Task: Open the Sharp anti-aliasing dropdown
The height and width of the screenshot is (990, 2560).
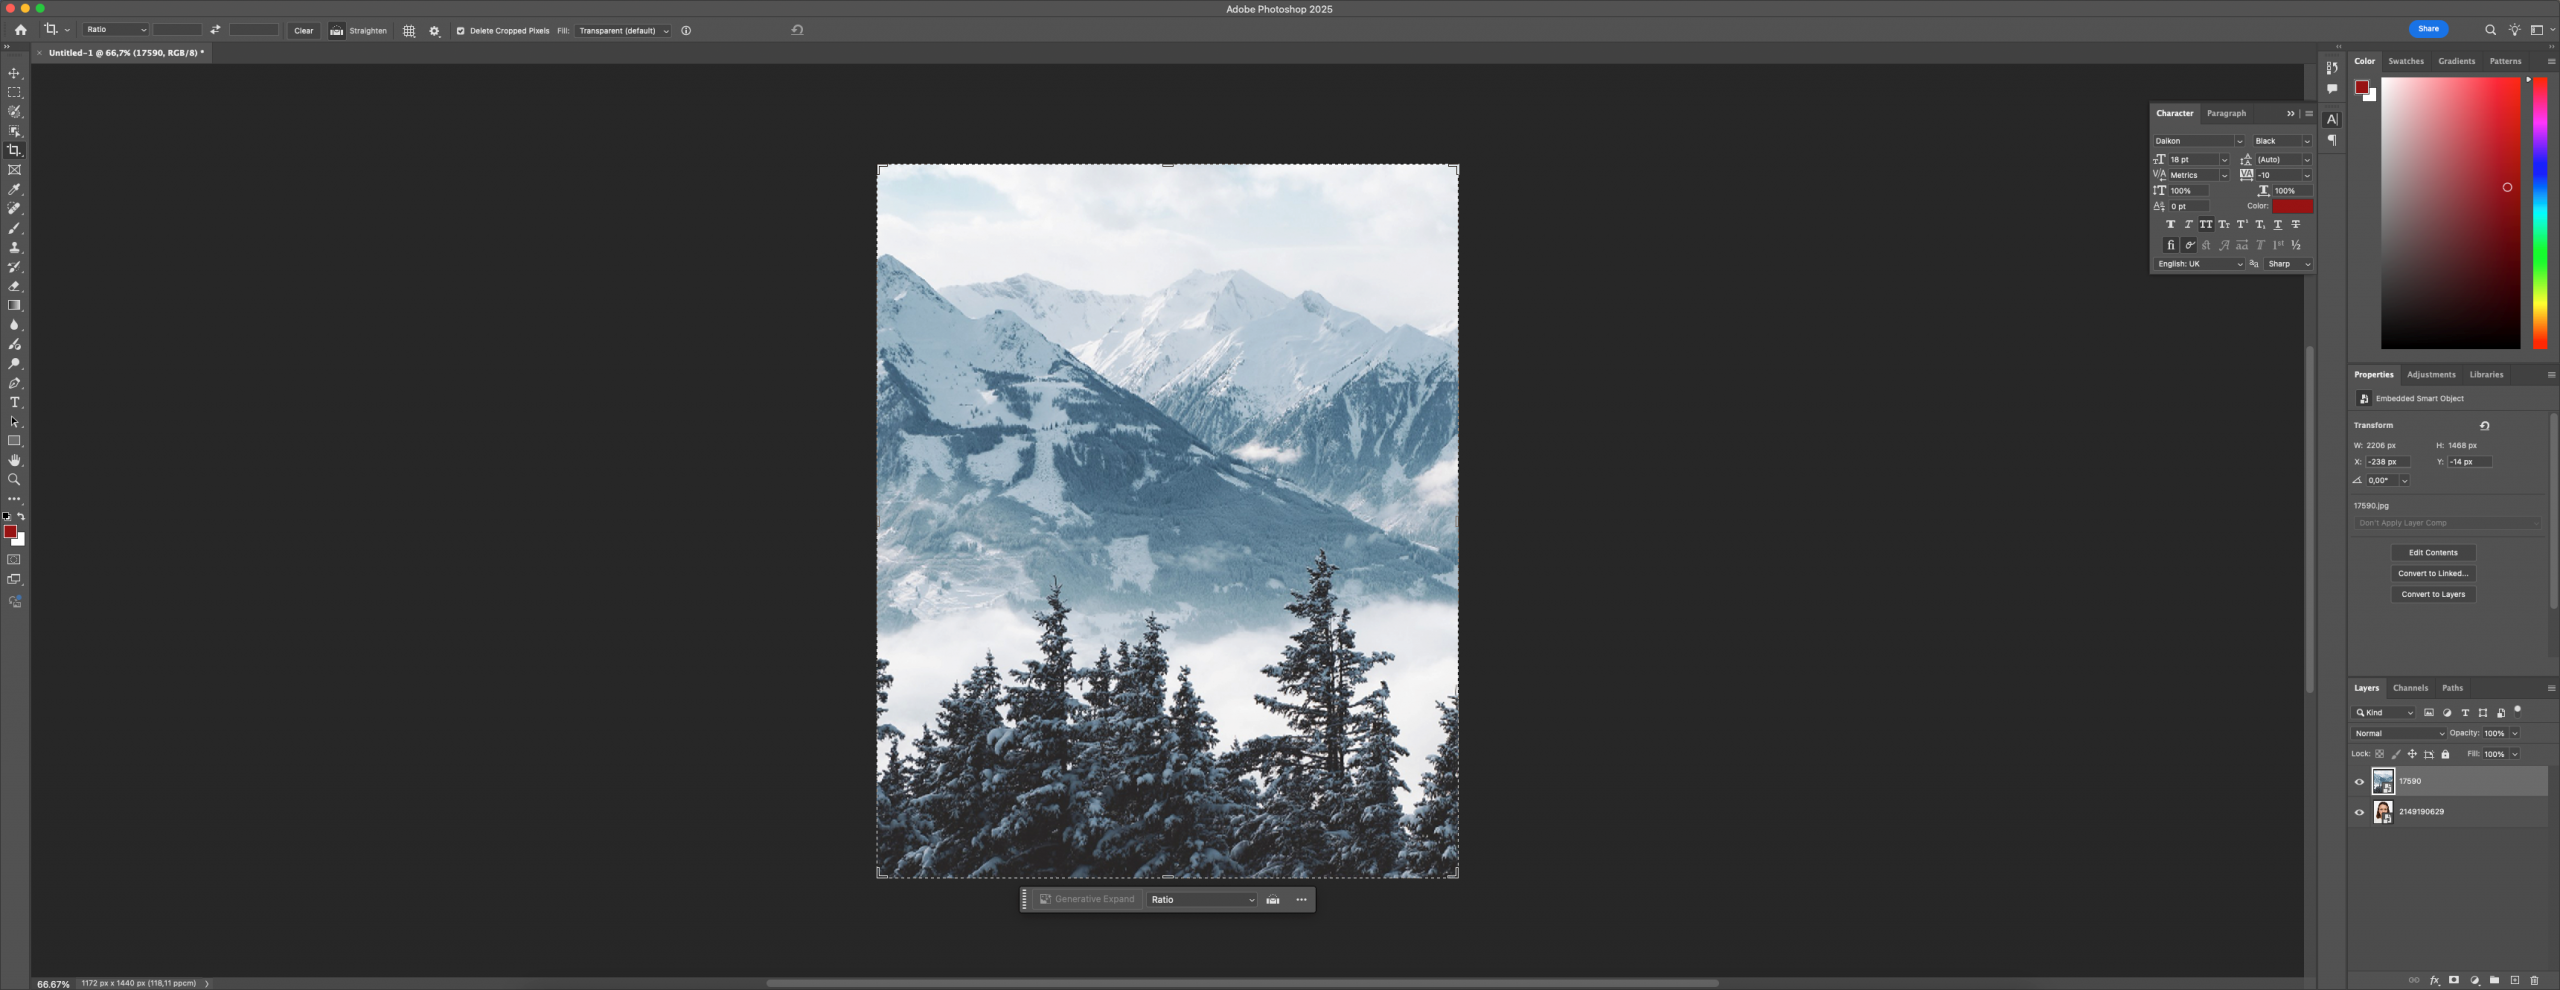Action: (2288, 264)
